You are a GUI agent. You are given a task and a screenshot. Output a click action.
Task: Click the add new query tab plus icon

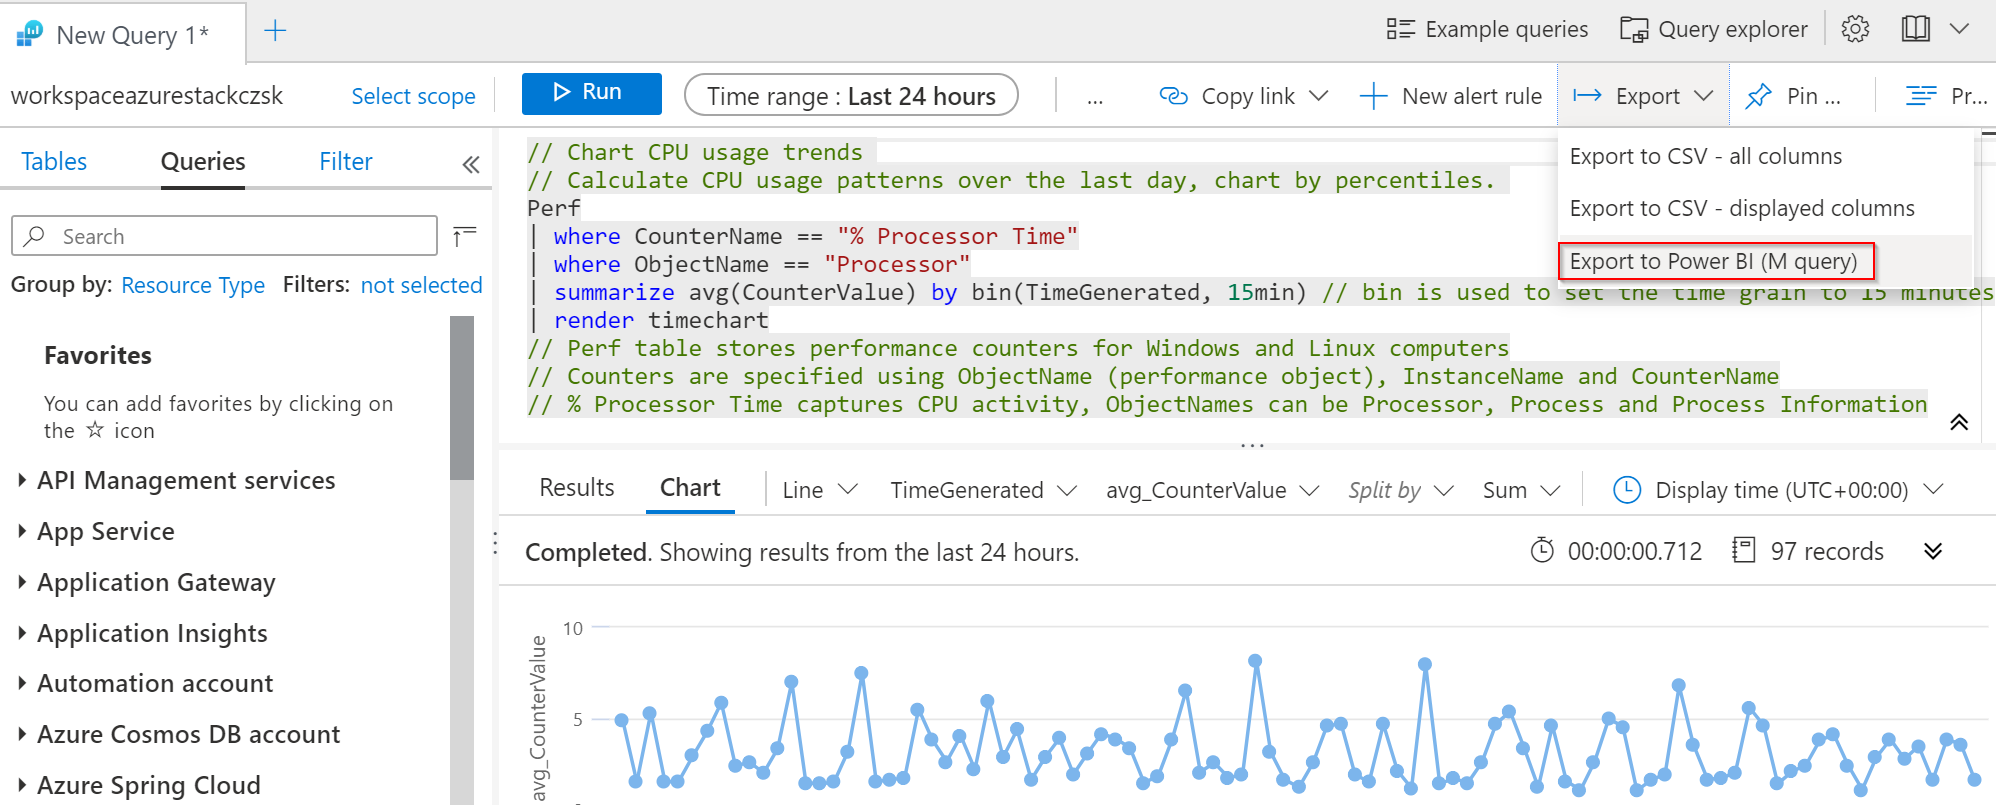(x=275, y=31)
